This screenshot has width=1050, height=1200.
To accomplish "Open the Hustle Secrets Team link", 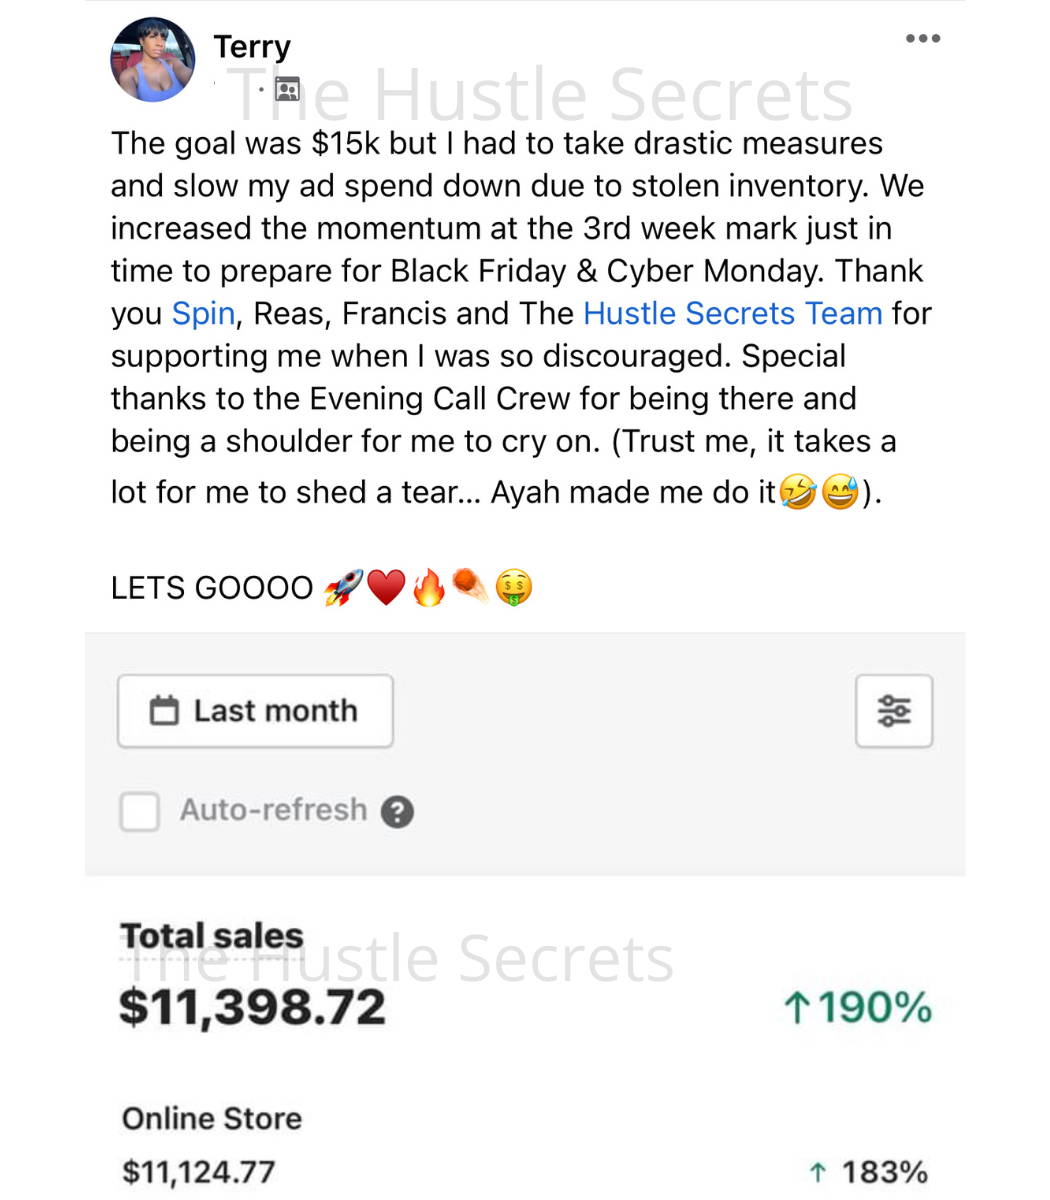I will tap(732, 314).
